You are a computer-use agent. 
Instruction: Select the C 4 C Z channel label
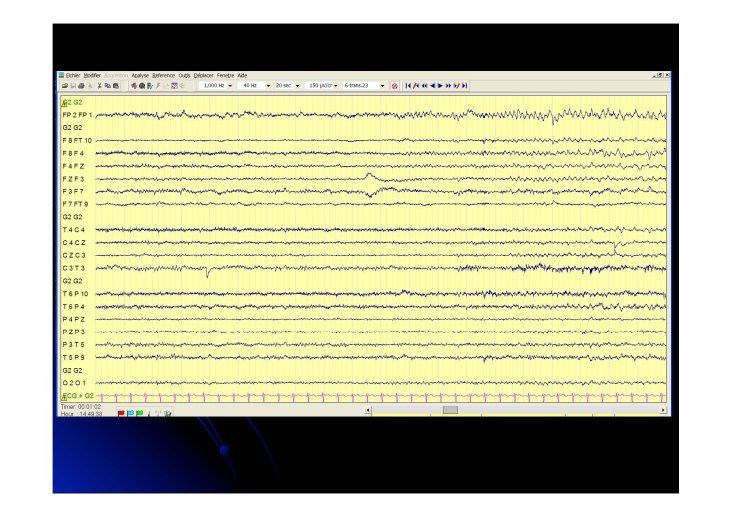pos(74,242)
